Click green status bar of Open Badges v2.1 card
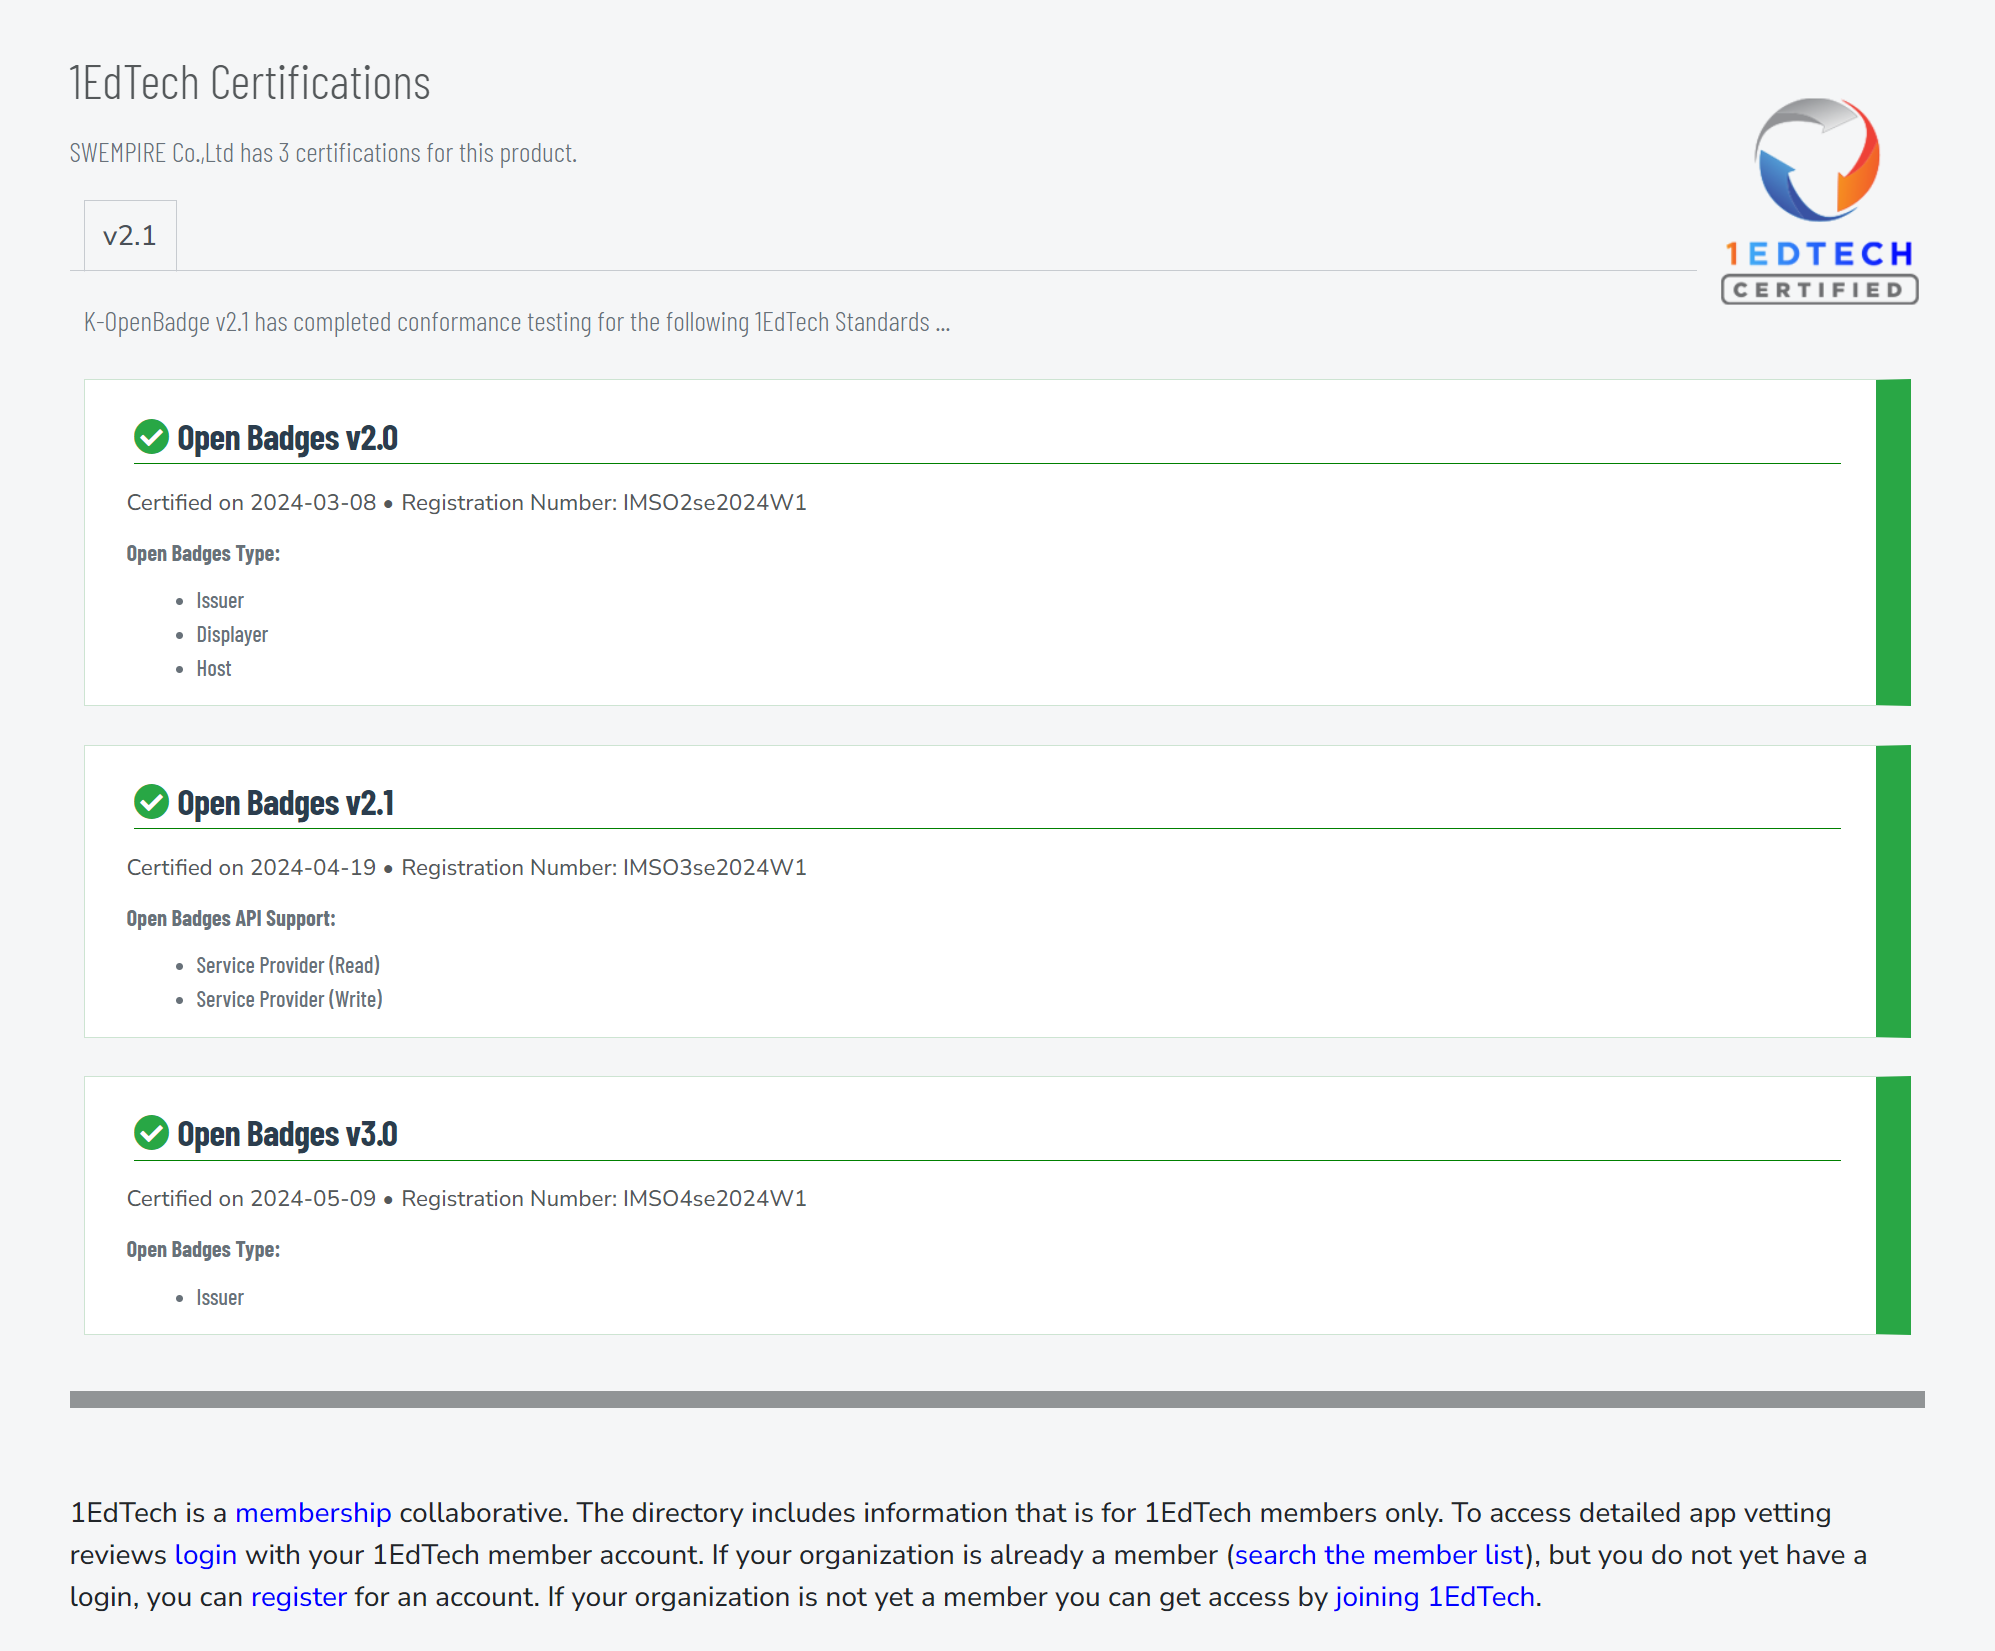 (1892, 891)
